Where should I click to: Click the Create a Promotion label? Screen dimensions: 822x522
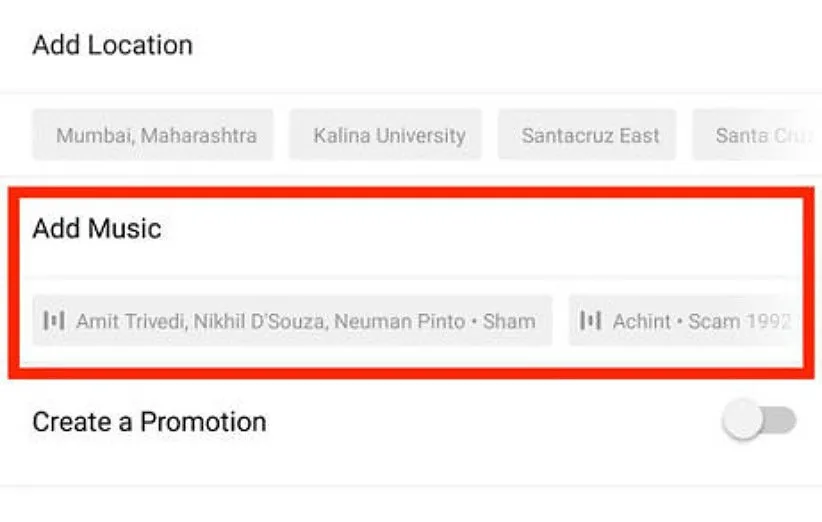pyautogui.click(x=149, y=422)
